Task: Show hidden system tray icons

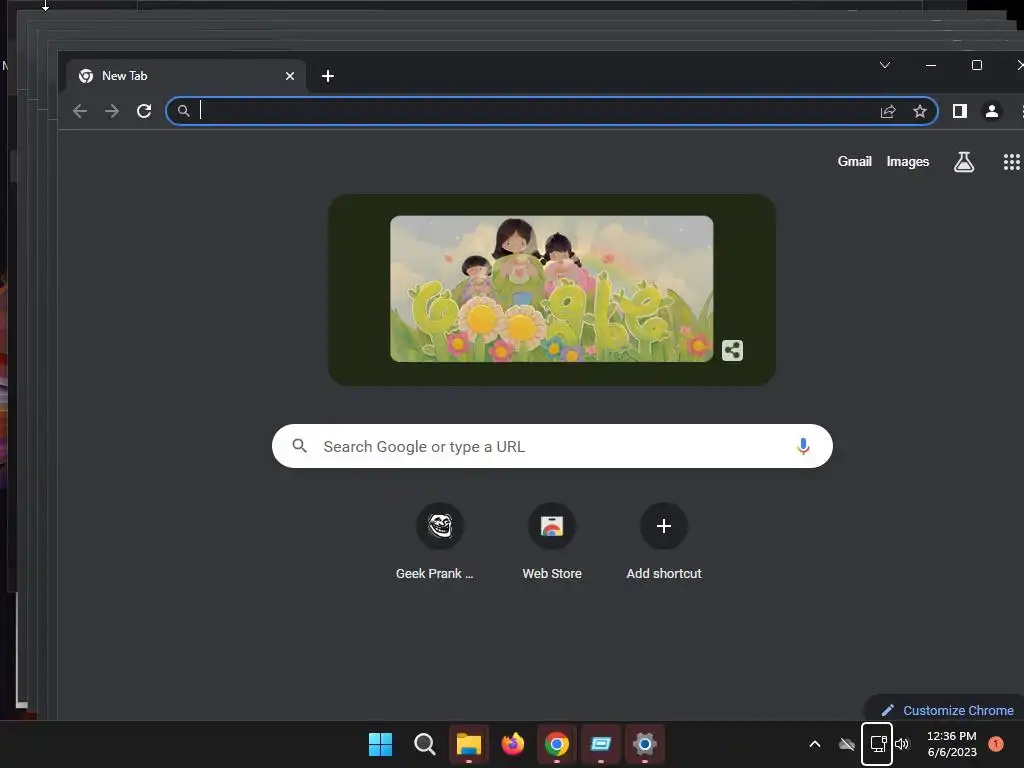Action: [x=814, y=744]
